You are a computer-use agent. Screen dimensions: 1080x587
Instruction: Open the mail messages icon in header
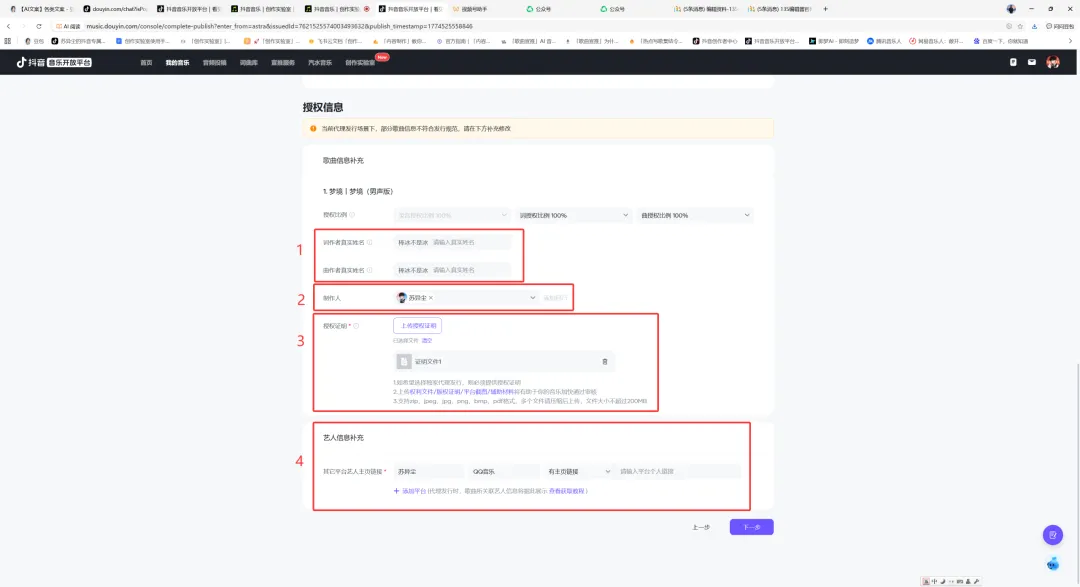(1032, 62)
